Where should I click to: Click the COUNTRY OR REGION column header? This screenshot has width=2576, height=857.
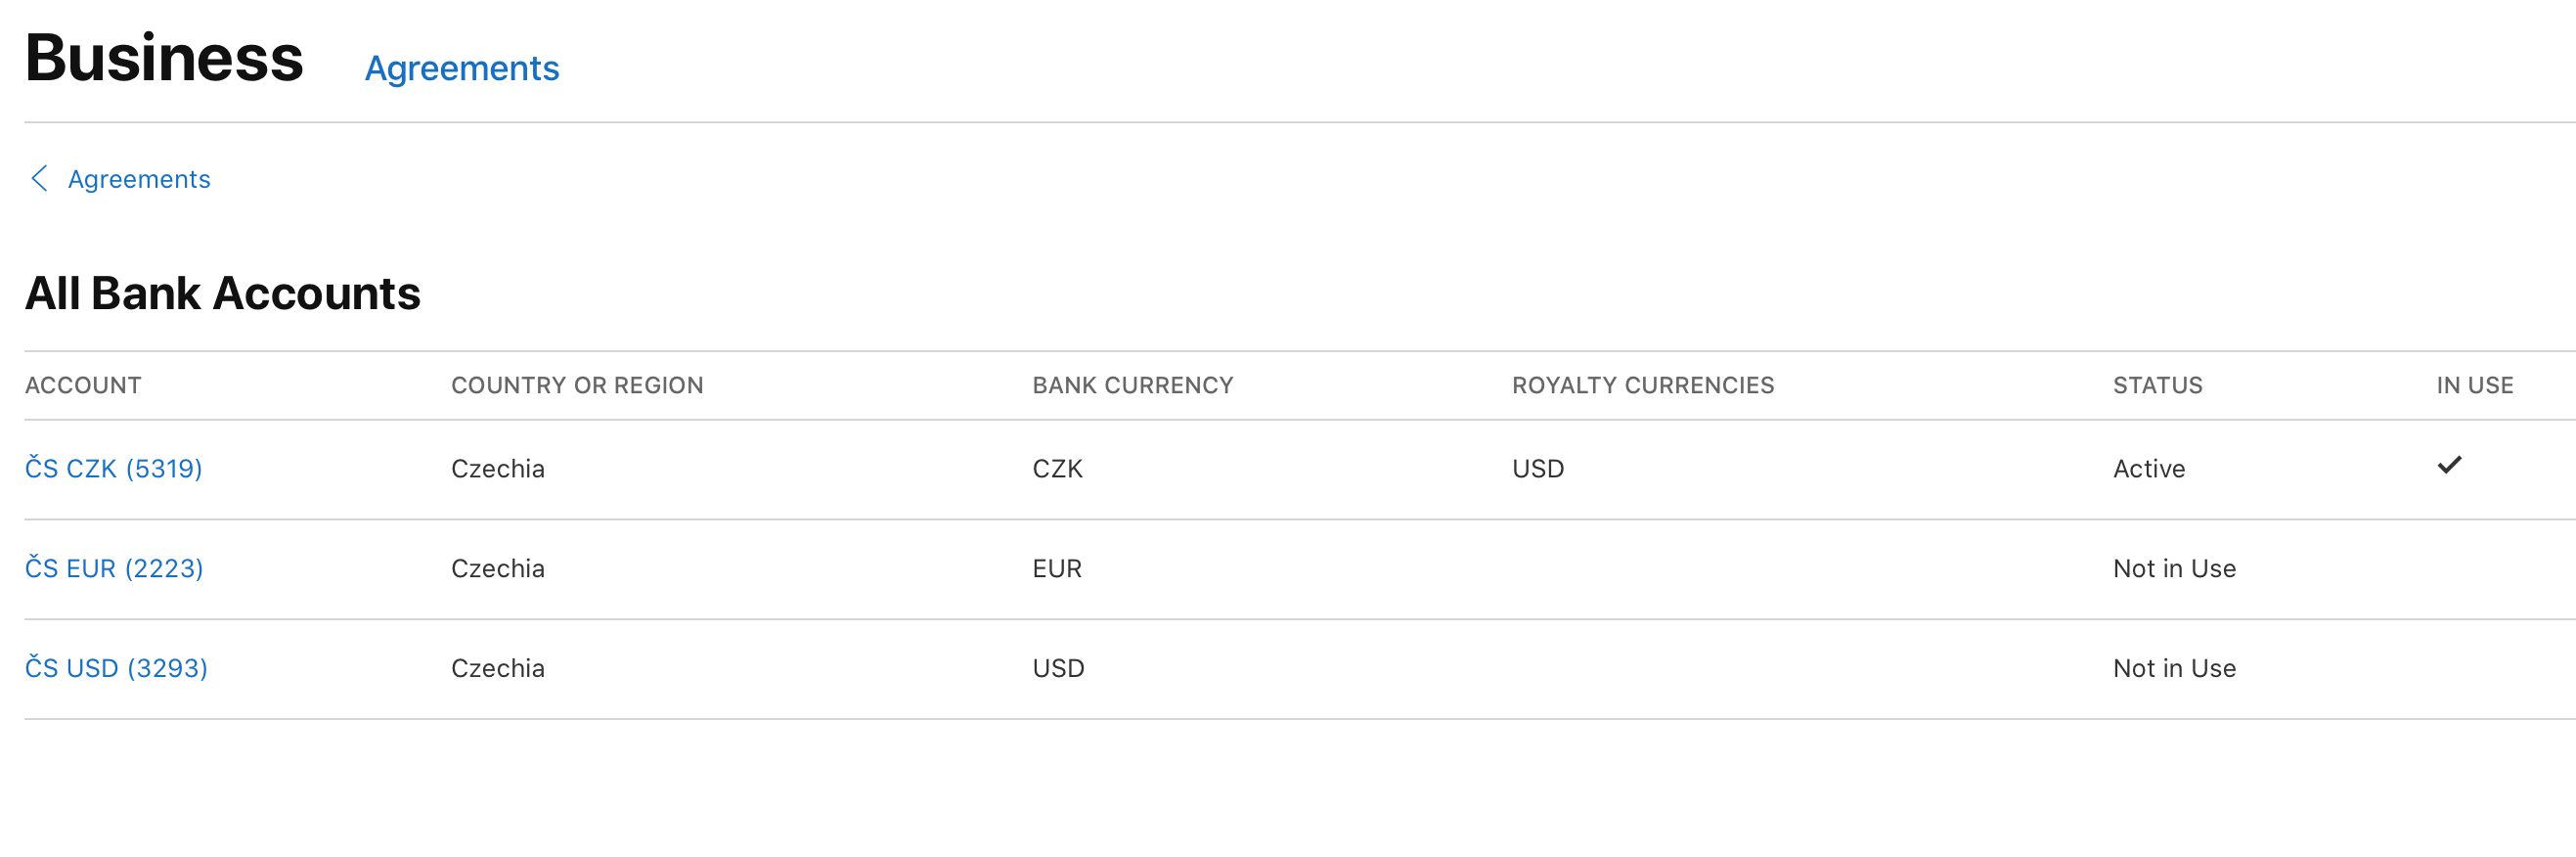pyautogui.click(x=577, y=385)
